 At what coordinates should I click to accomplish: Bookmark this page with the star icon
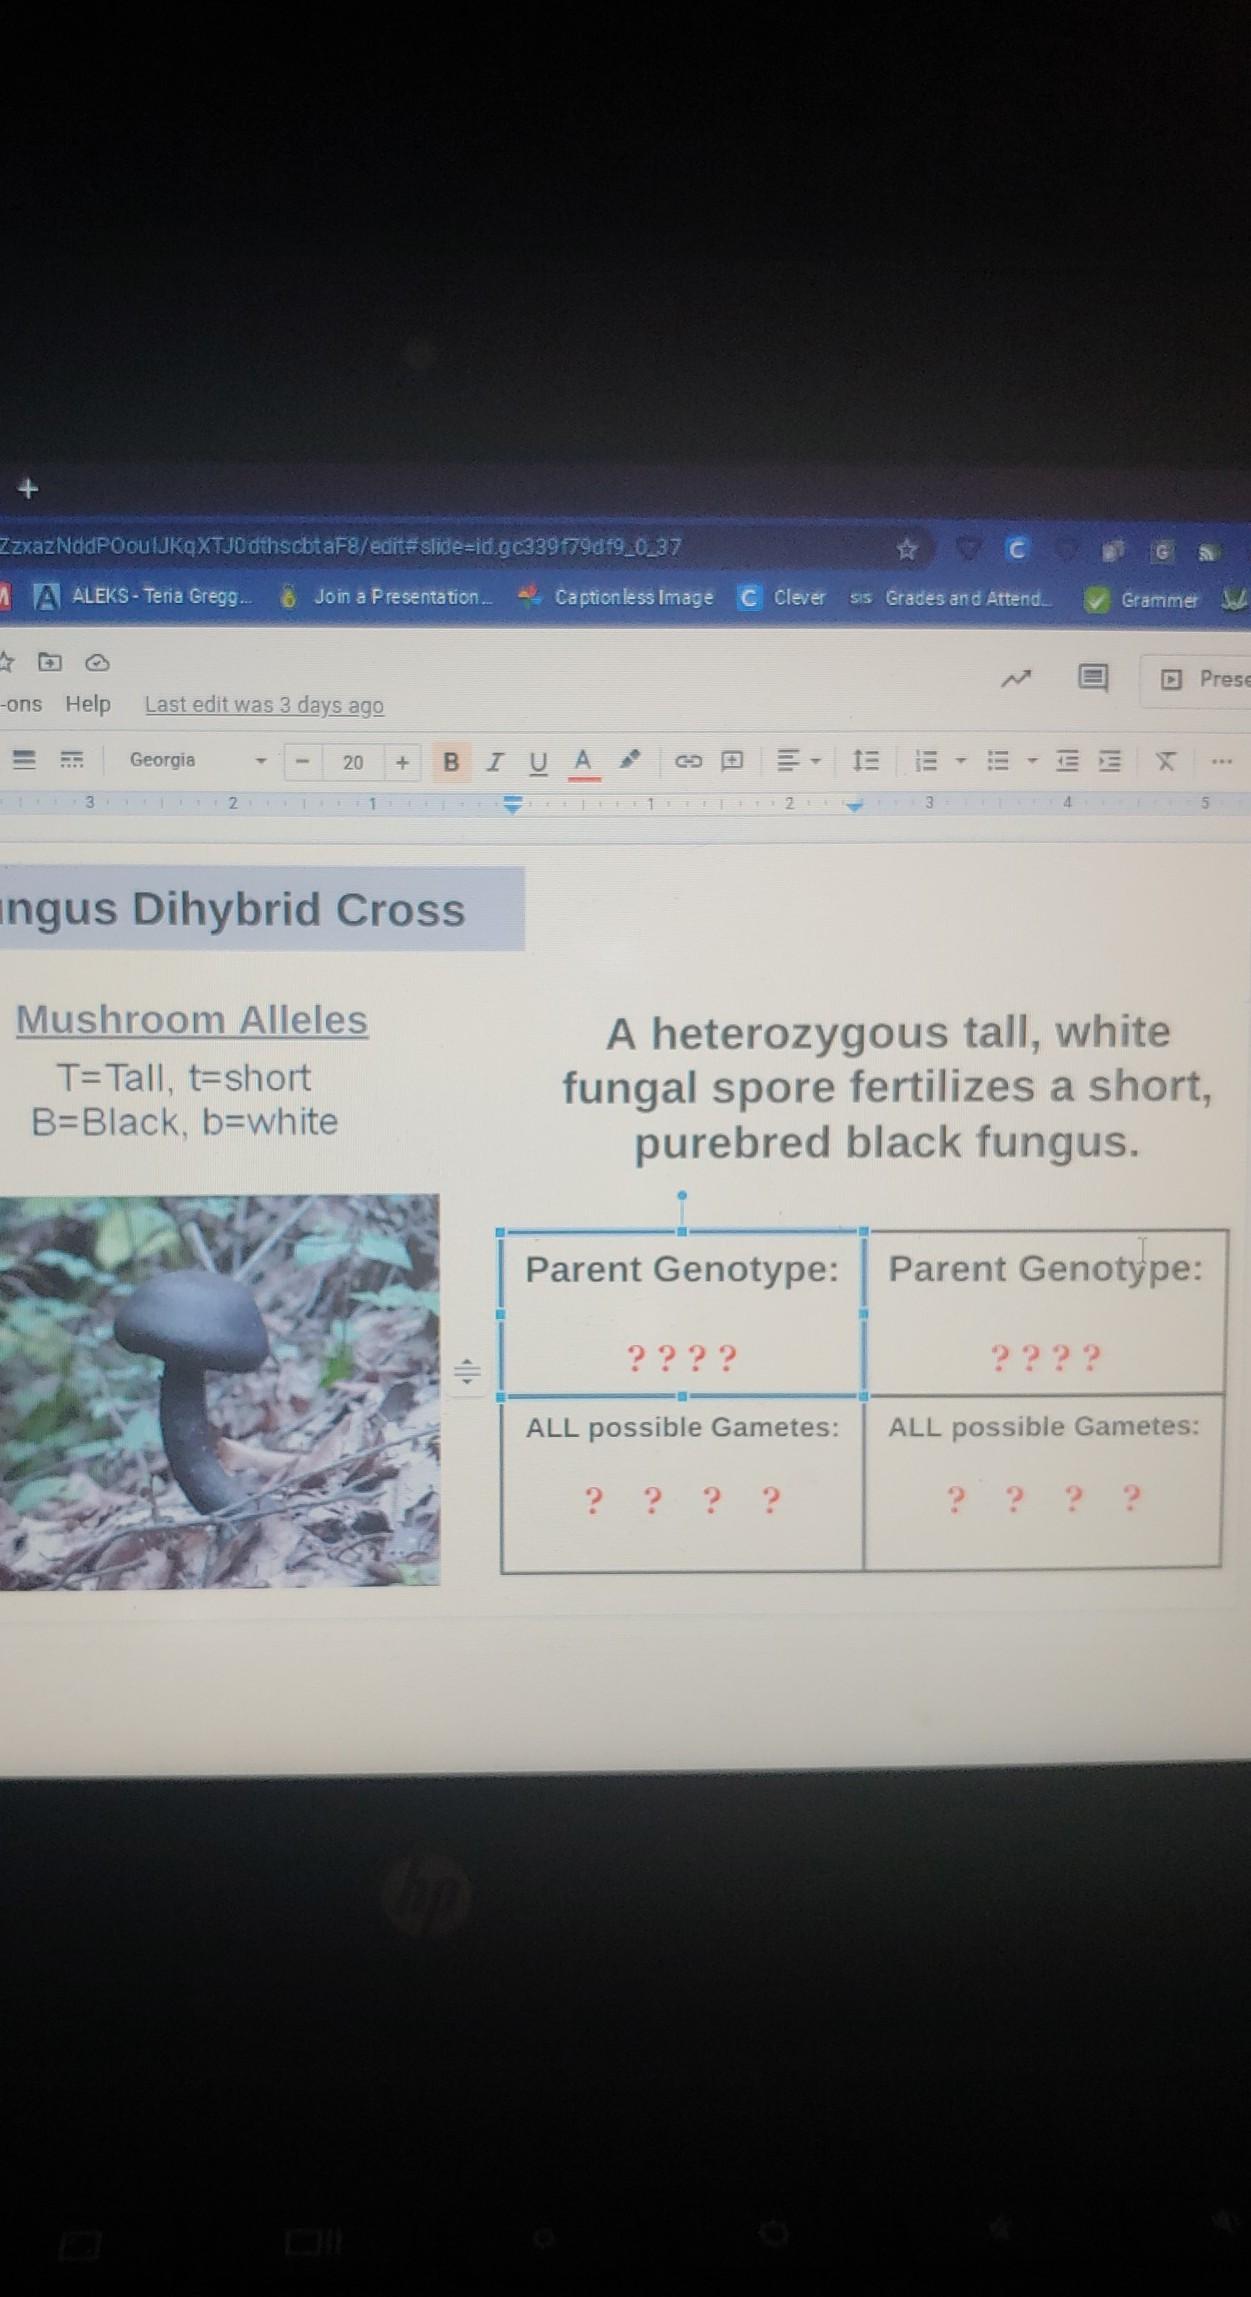point(906,549)
